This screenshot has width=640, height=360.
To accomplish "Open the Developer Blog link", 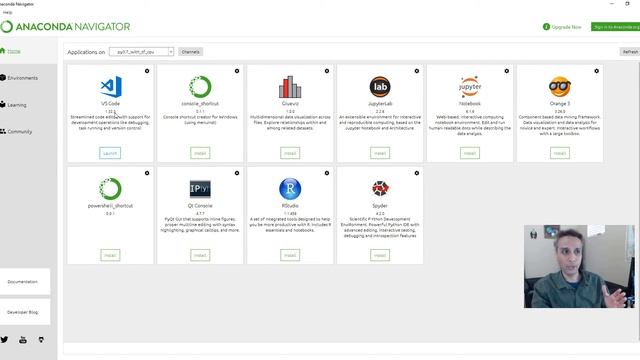I will pyautogui.click(x=25, y=312).
